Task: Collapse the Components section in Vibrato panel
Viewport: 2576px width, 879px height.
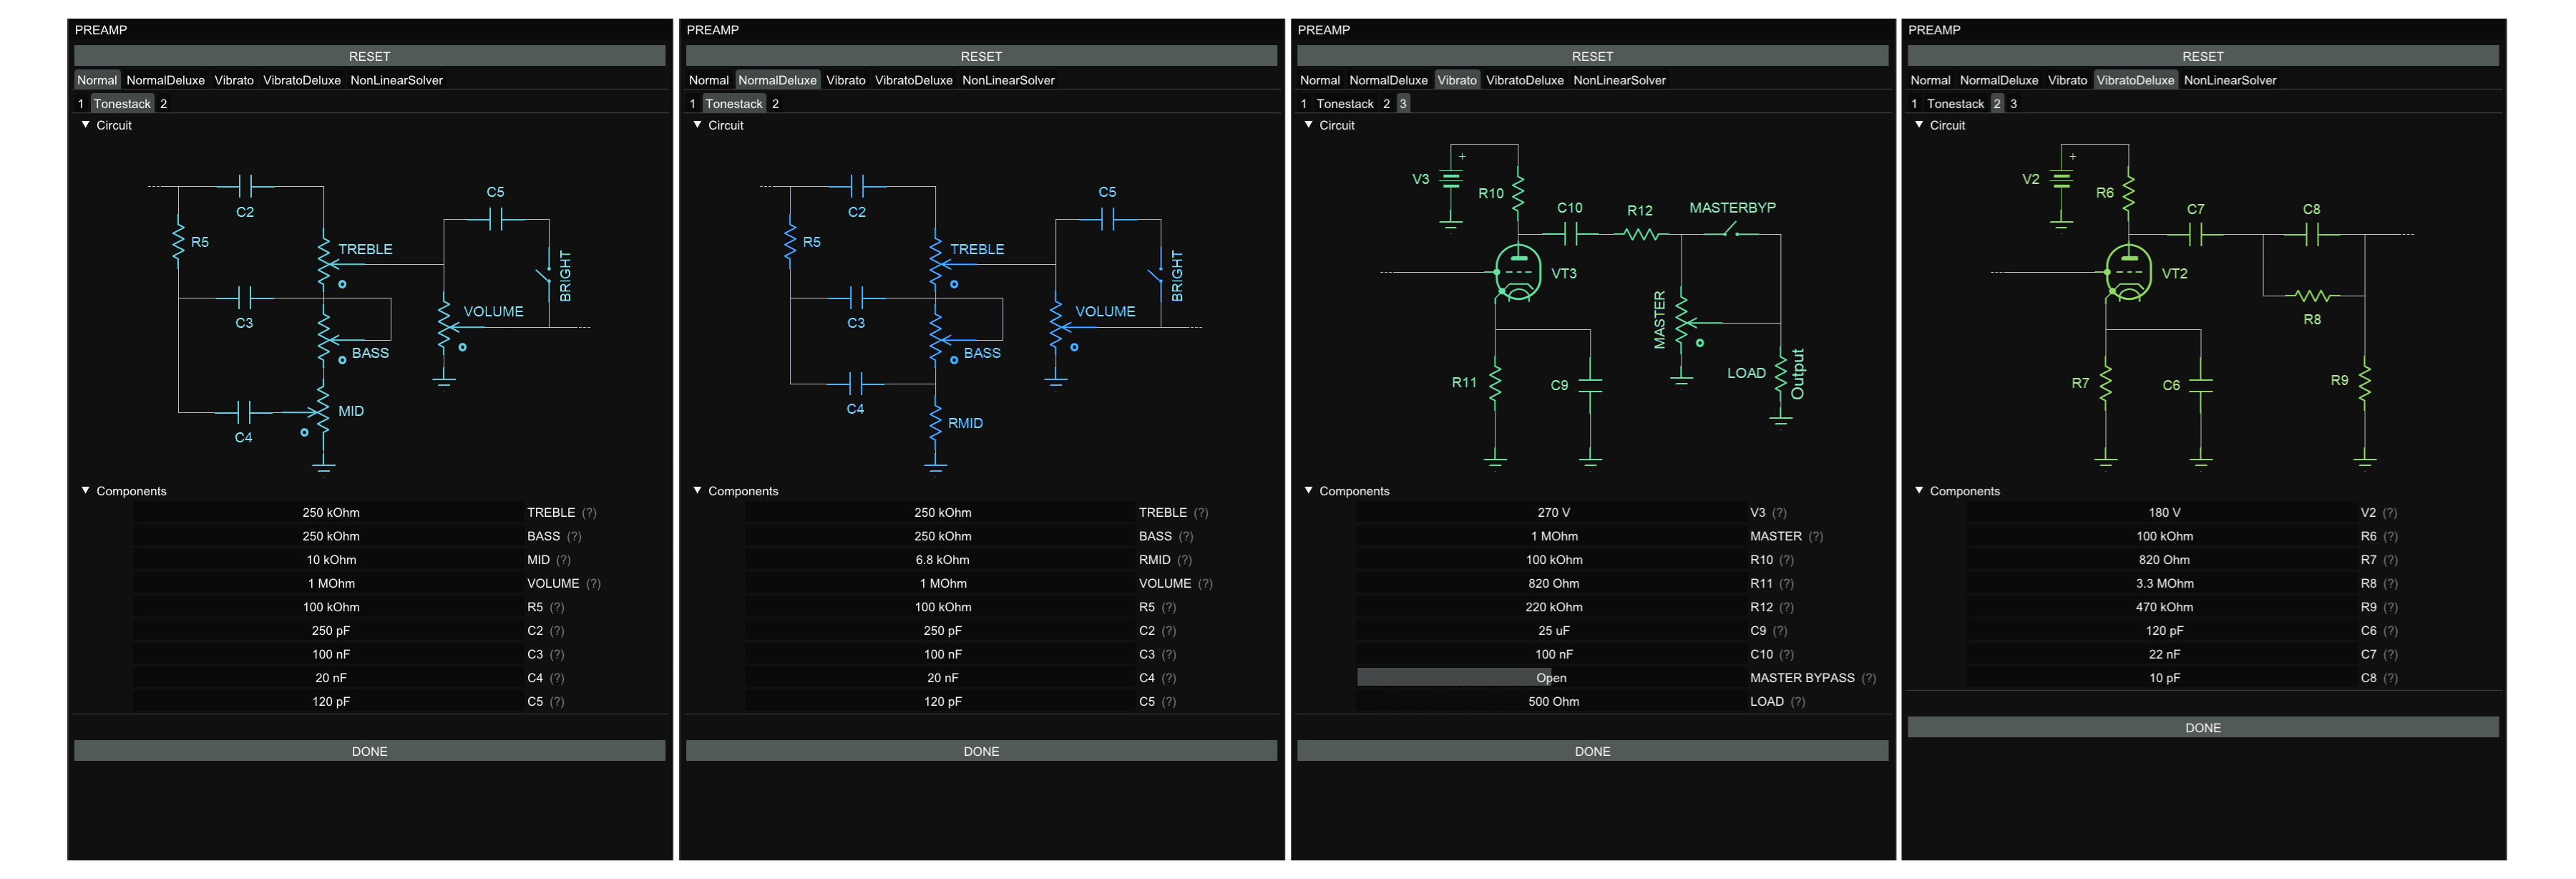Action: (x=1309, y=491)
